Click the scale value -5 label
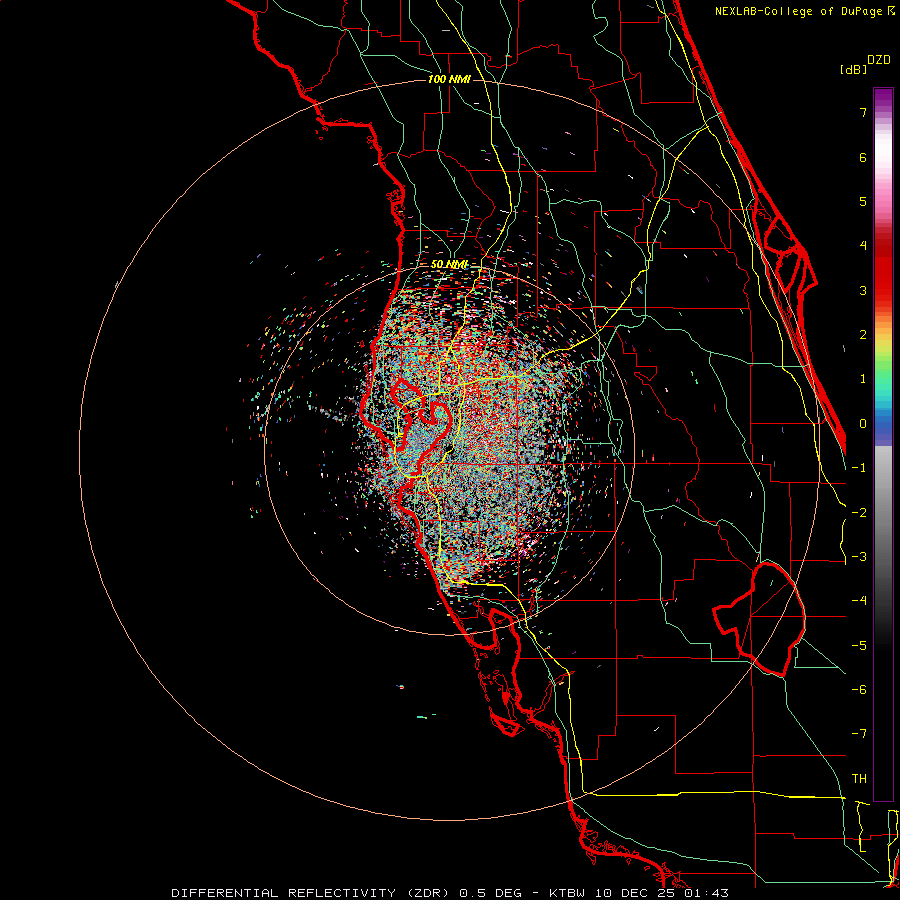This screenshot has width=900, height=900. point(859,646)
